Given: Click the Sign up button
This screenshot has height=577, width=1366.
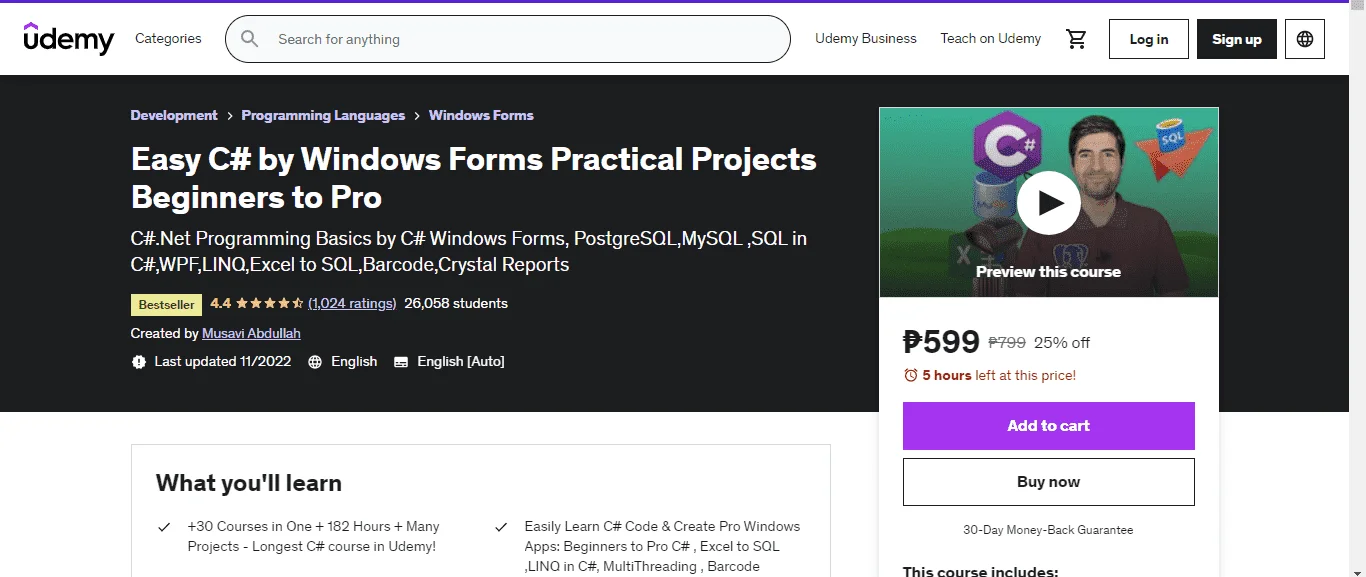Looking at the screenshot, I should tap(1237, 39).
